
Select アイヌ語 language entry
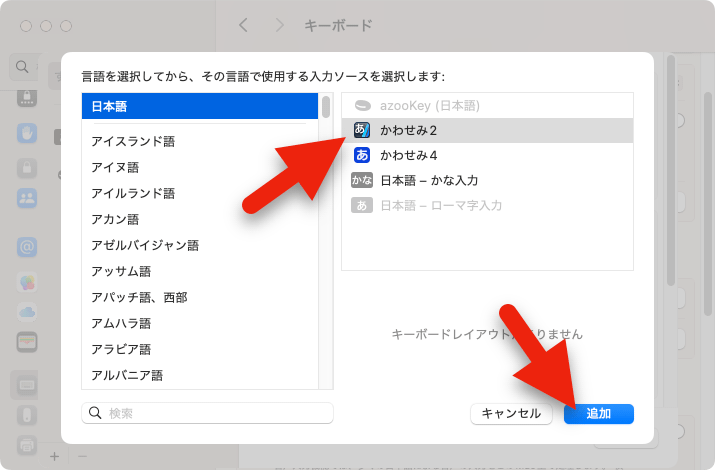200,167
